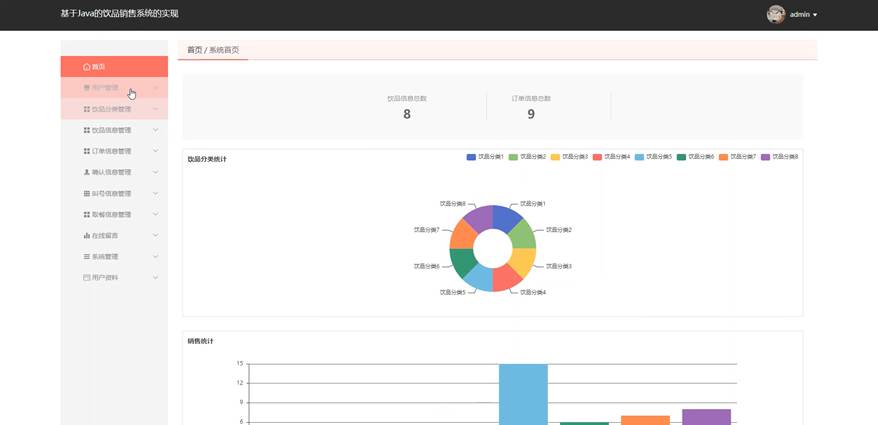The width and height of the screenshot is (878, 425).
Task: Click the list icon beside 系统管理
Action: pos(86,256)
